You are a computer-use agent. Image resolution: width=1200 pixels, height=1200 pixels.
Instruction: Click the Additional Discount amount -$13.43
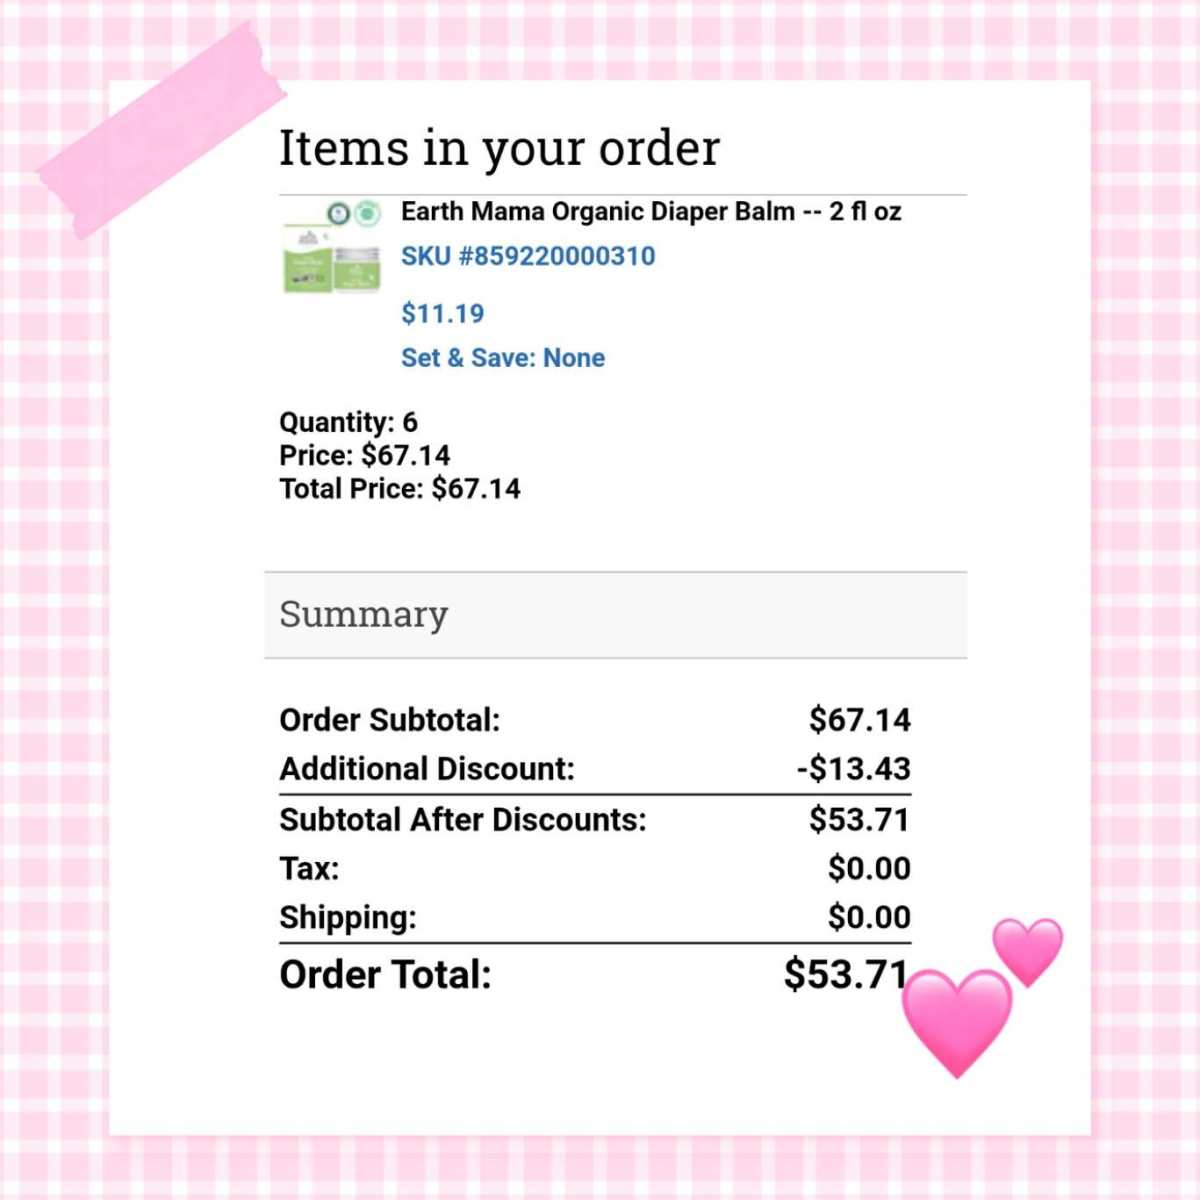854,769
